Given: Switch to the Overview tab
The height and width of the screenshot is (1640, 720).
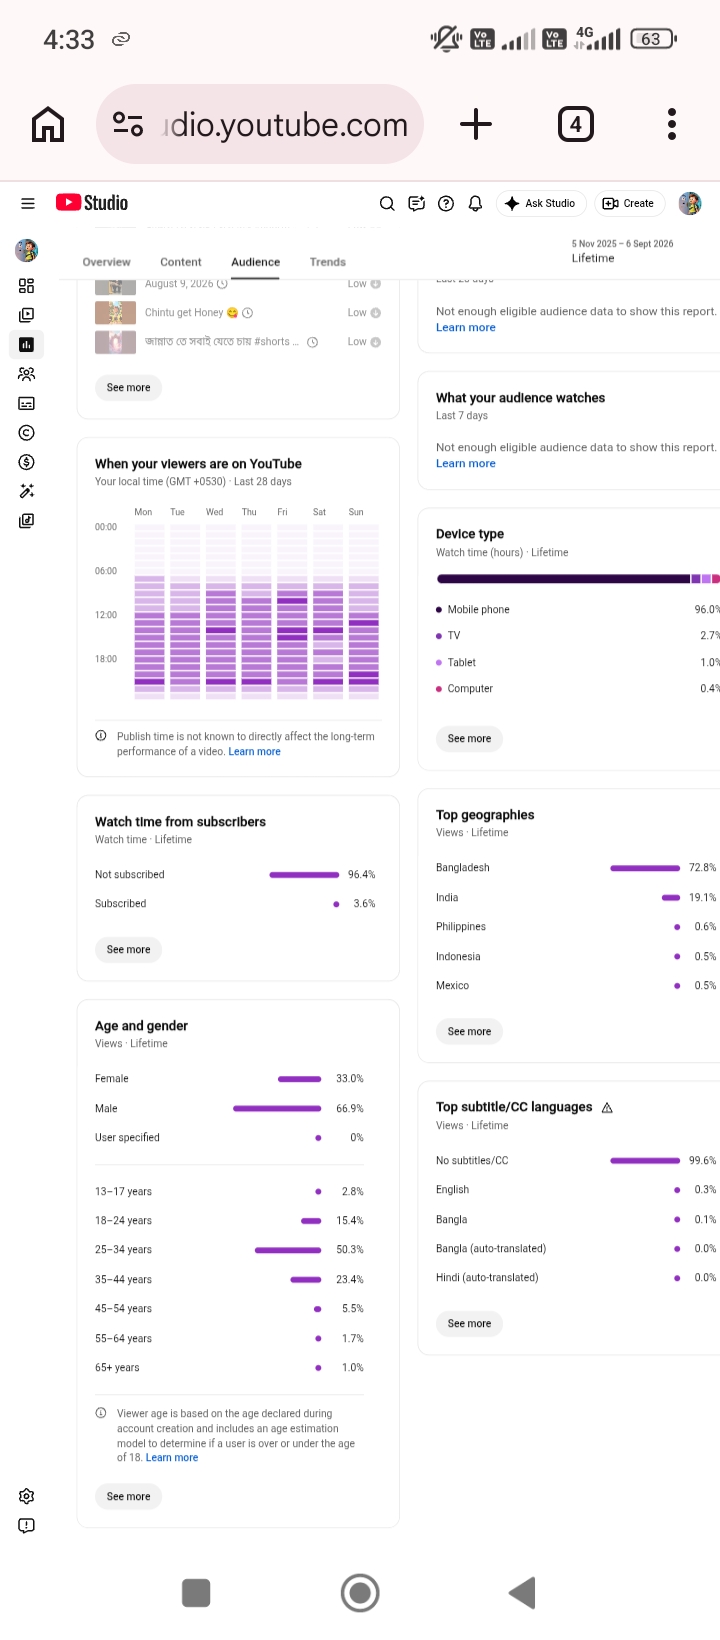Looking at the screenshot, I should pyautogui.click(x=107, y=262).
